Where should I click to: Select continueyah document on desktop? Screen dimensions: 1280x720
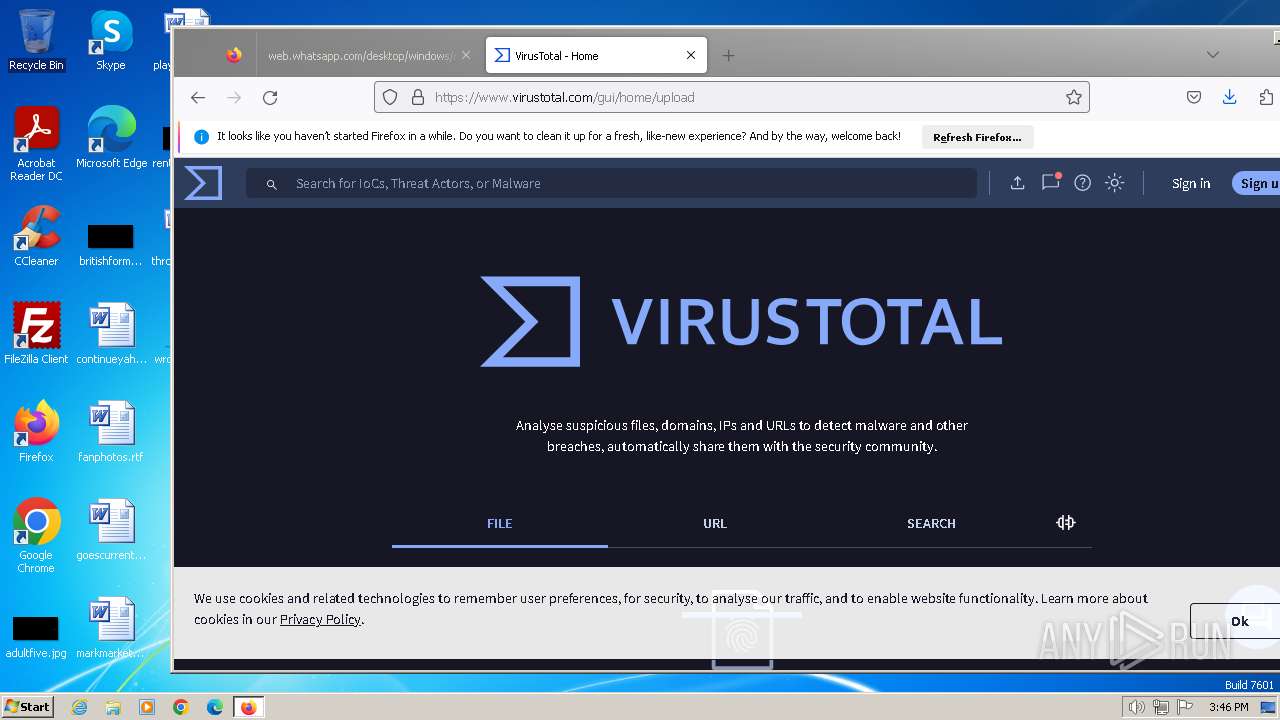pos(111,334)
